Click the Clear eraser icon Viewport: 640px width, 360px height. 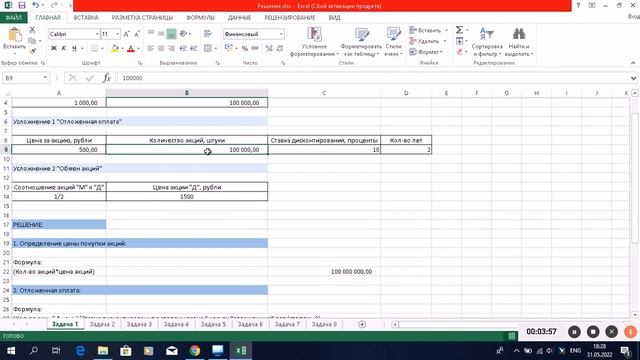(x=460, y=51)
